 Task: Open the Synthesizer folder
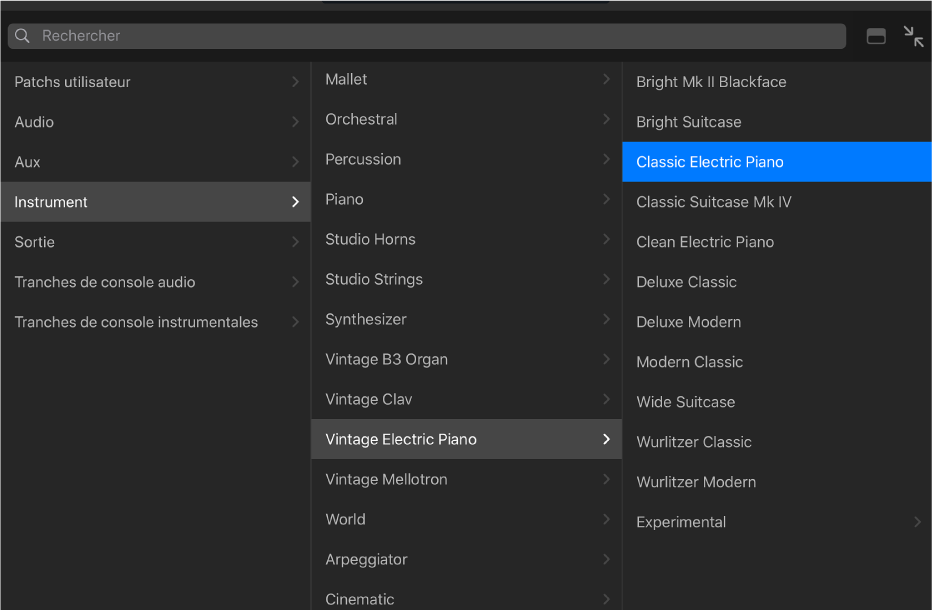coord(467,319)
